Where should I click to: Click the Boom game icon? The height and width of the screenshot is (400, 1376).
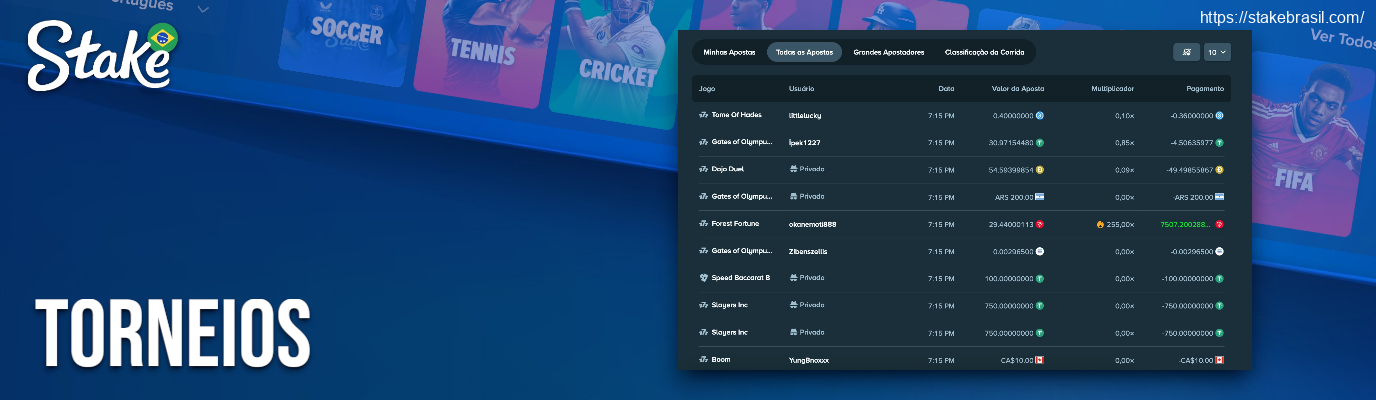(x=703, y=360)
